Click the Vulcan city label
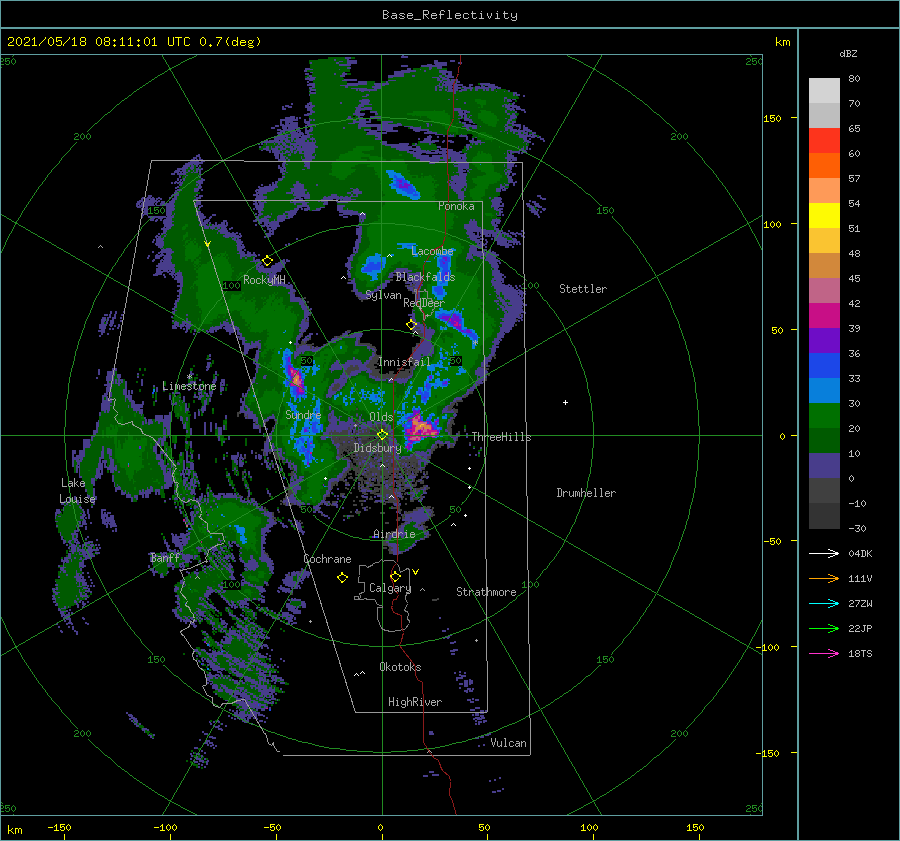The width and height of the screenshot is (900, 841). click(508, 743)
